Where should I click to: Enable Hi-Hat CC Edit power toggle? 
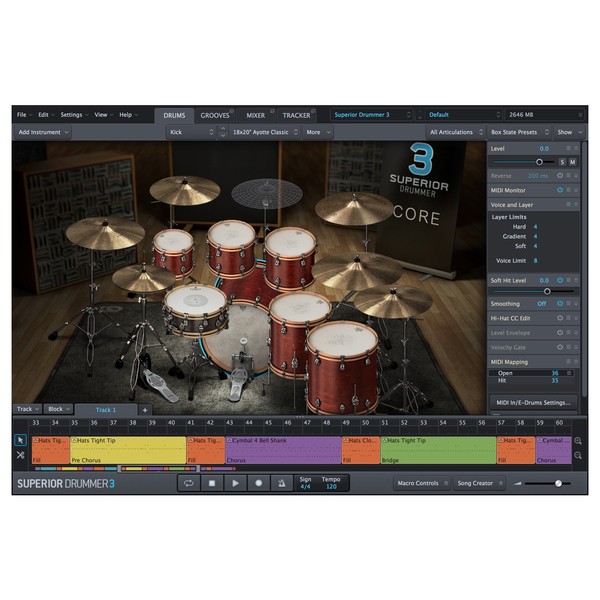coord(560,318)
